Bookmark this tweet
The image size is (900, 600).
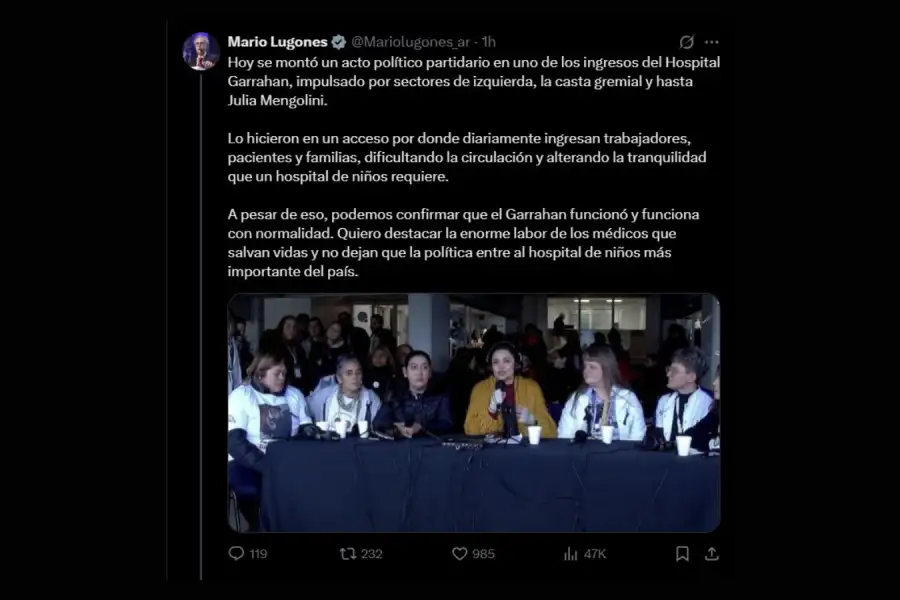(682, 553)
